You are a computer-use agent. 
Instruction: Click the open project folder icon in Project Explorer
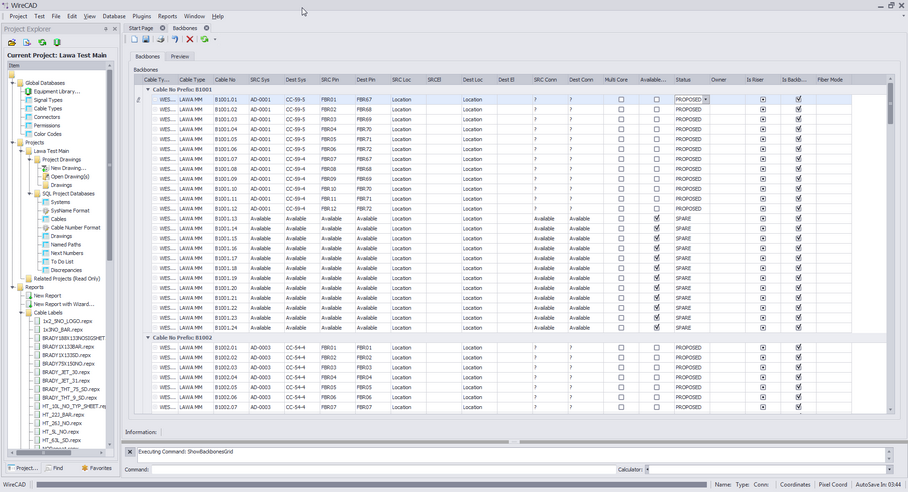pos(12,42)
